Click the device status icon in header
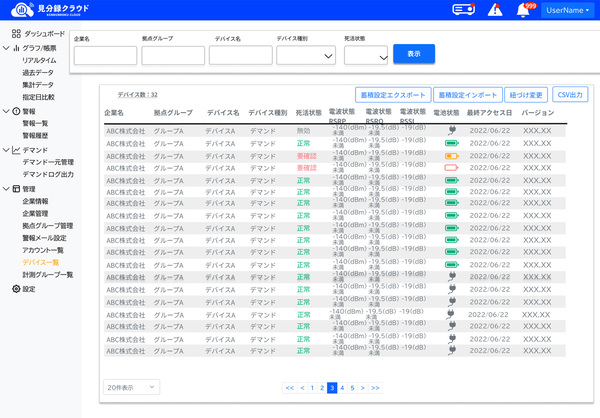 coord(463,10)
